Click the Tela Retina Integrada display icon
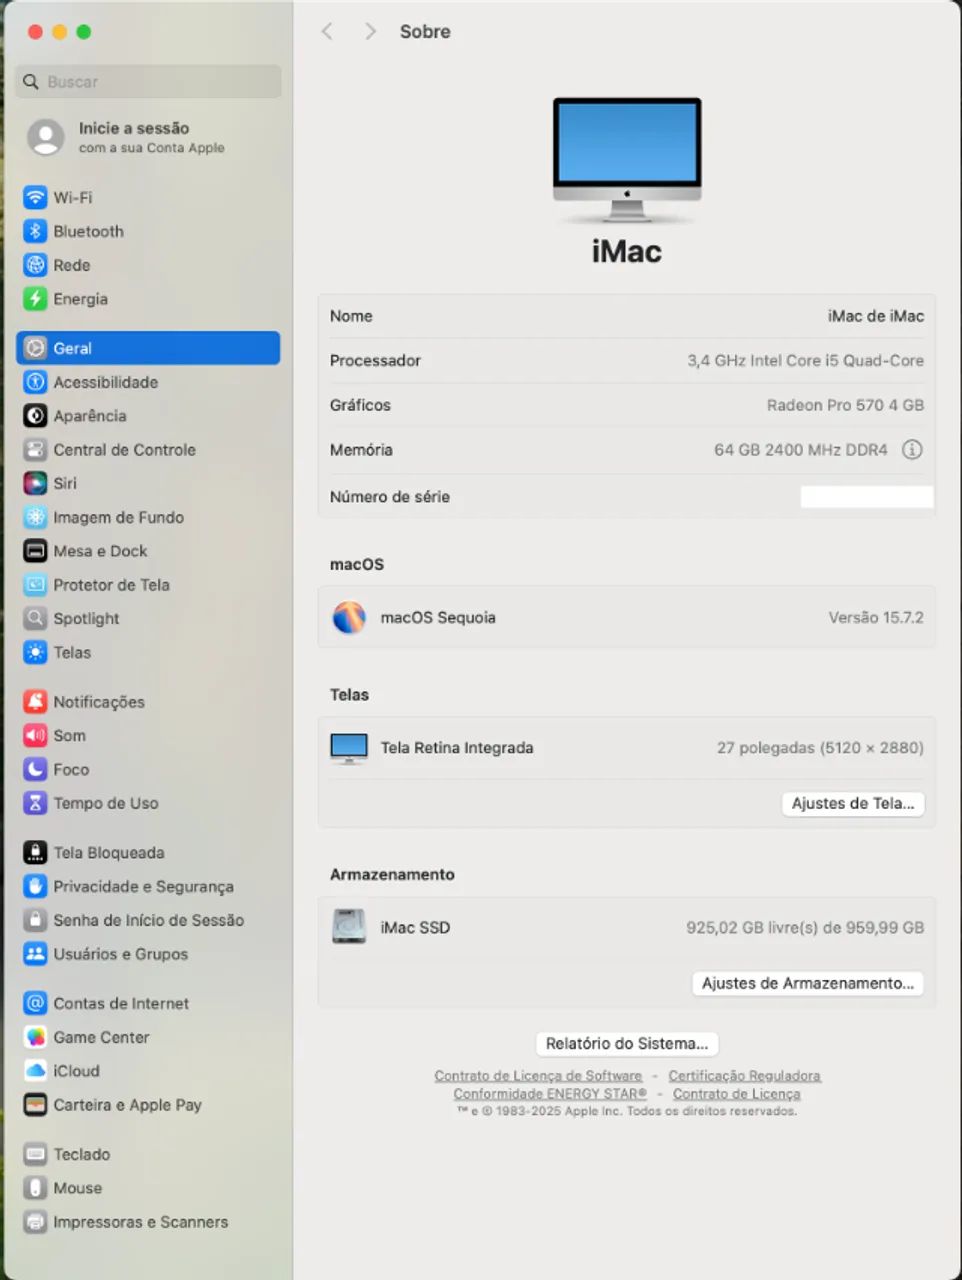962x1280 pixels. point(349,748)
